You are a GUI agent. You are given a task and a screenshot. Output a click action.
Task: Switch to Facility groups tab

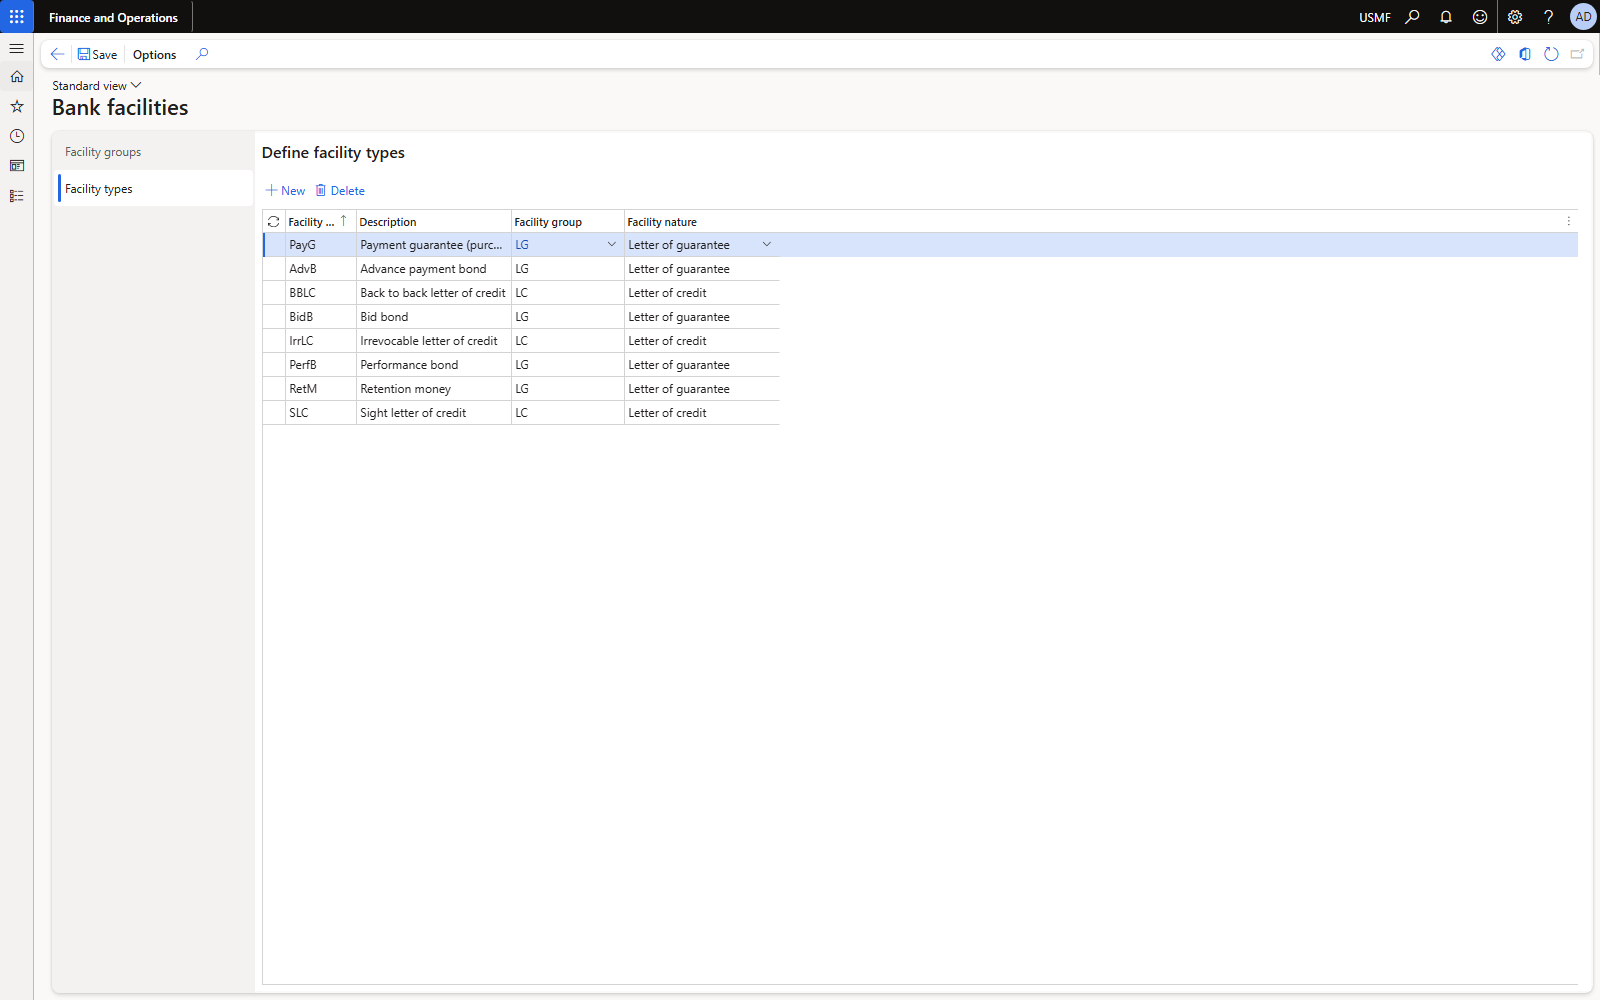[155, 152]
